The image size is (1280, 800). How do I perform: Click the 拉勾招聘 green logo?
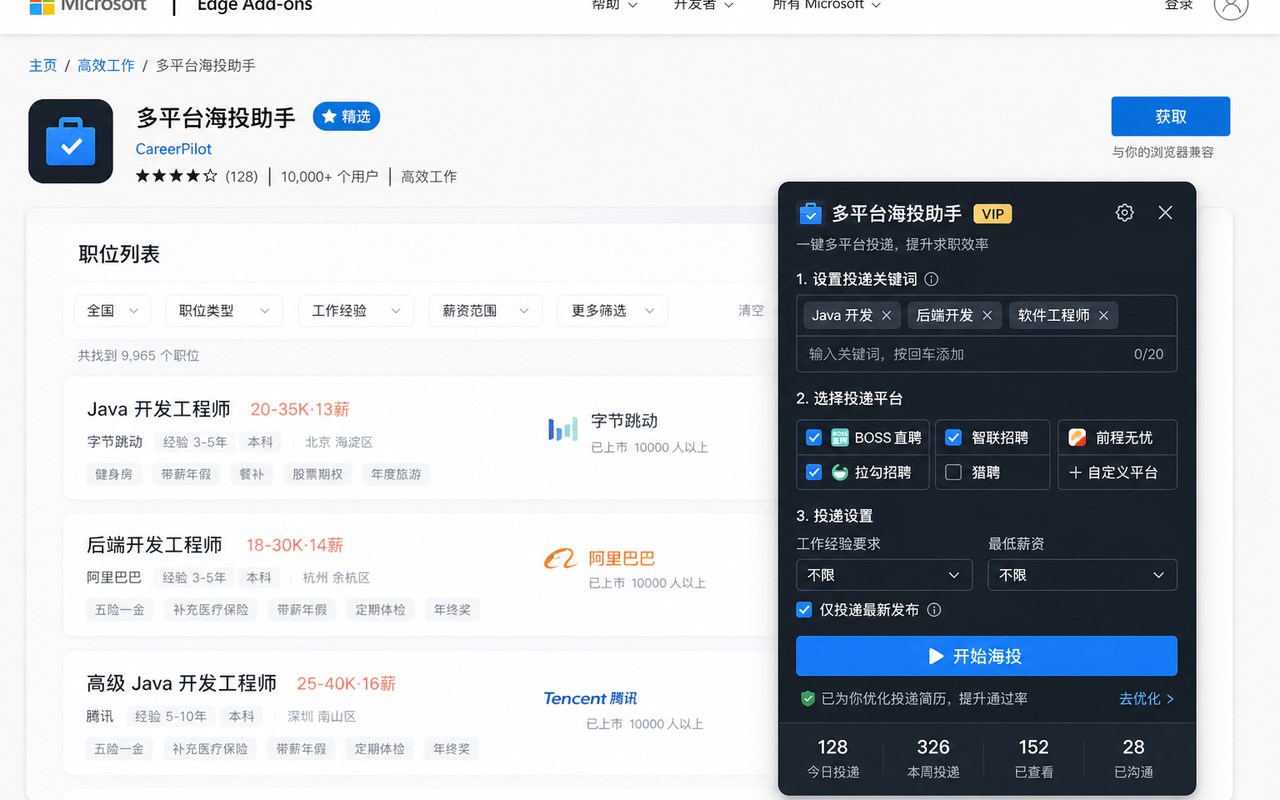tap(840, 472)
